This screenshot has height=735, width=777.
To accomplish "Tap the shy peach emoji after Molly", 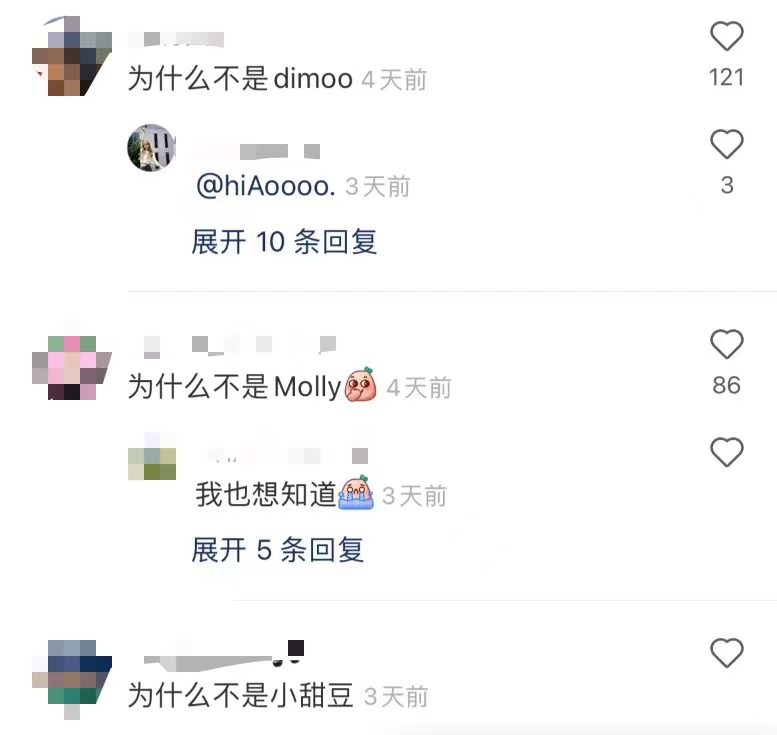I will click(x=360, y=385).
